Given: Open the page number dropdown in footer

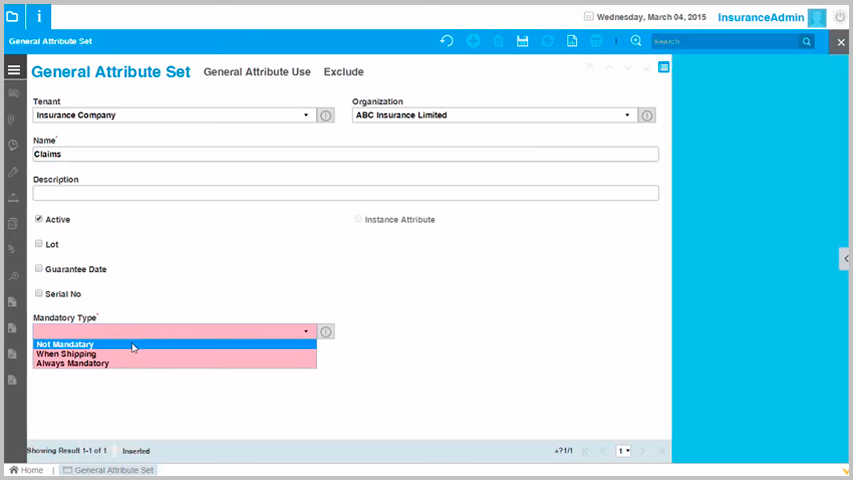Looking at the screenshot, I should point(623,451).
